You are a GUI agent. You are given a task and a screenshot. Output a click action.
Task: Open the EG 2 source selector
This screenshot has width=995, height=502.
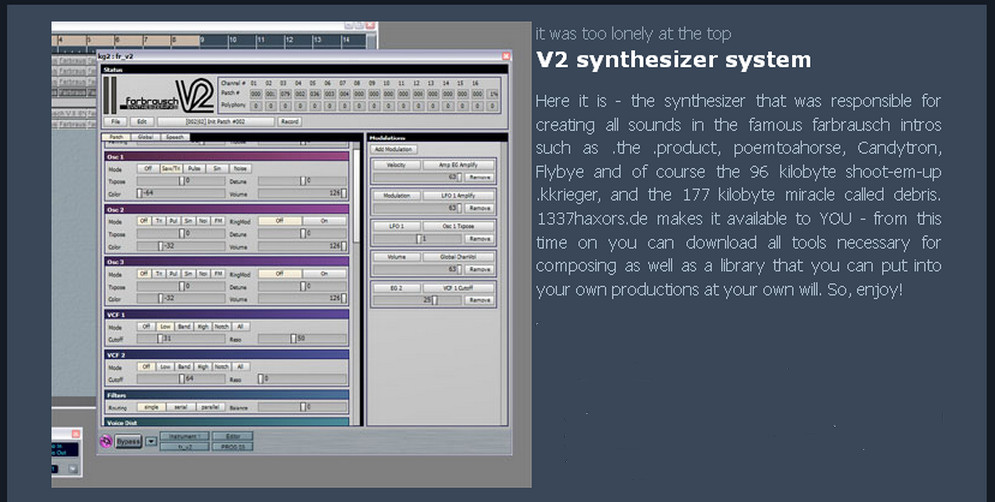(396, 287)
